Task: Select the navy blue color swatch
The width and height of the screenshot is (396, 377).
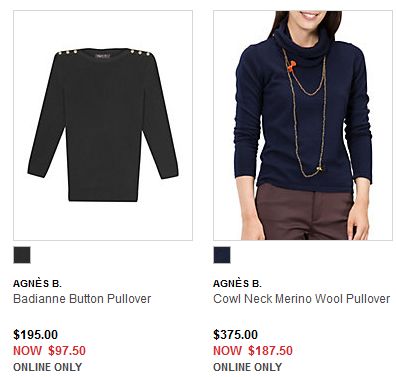Action: (222, 255)
